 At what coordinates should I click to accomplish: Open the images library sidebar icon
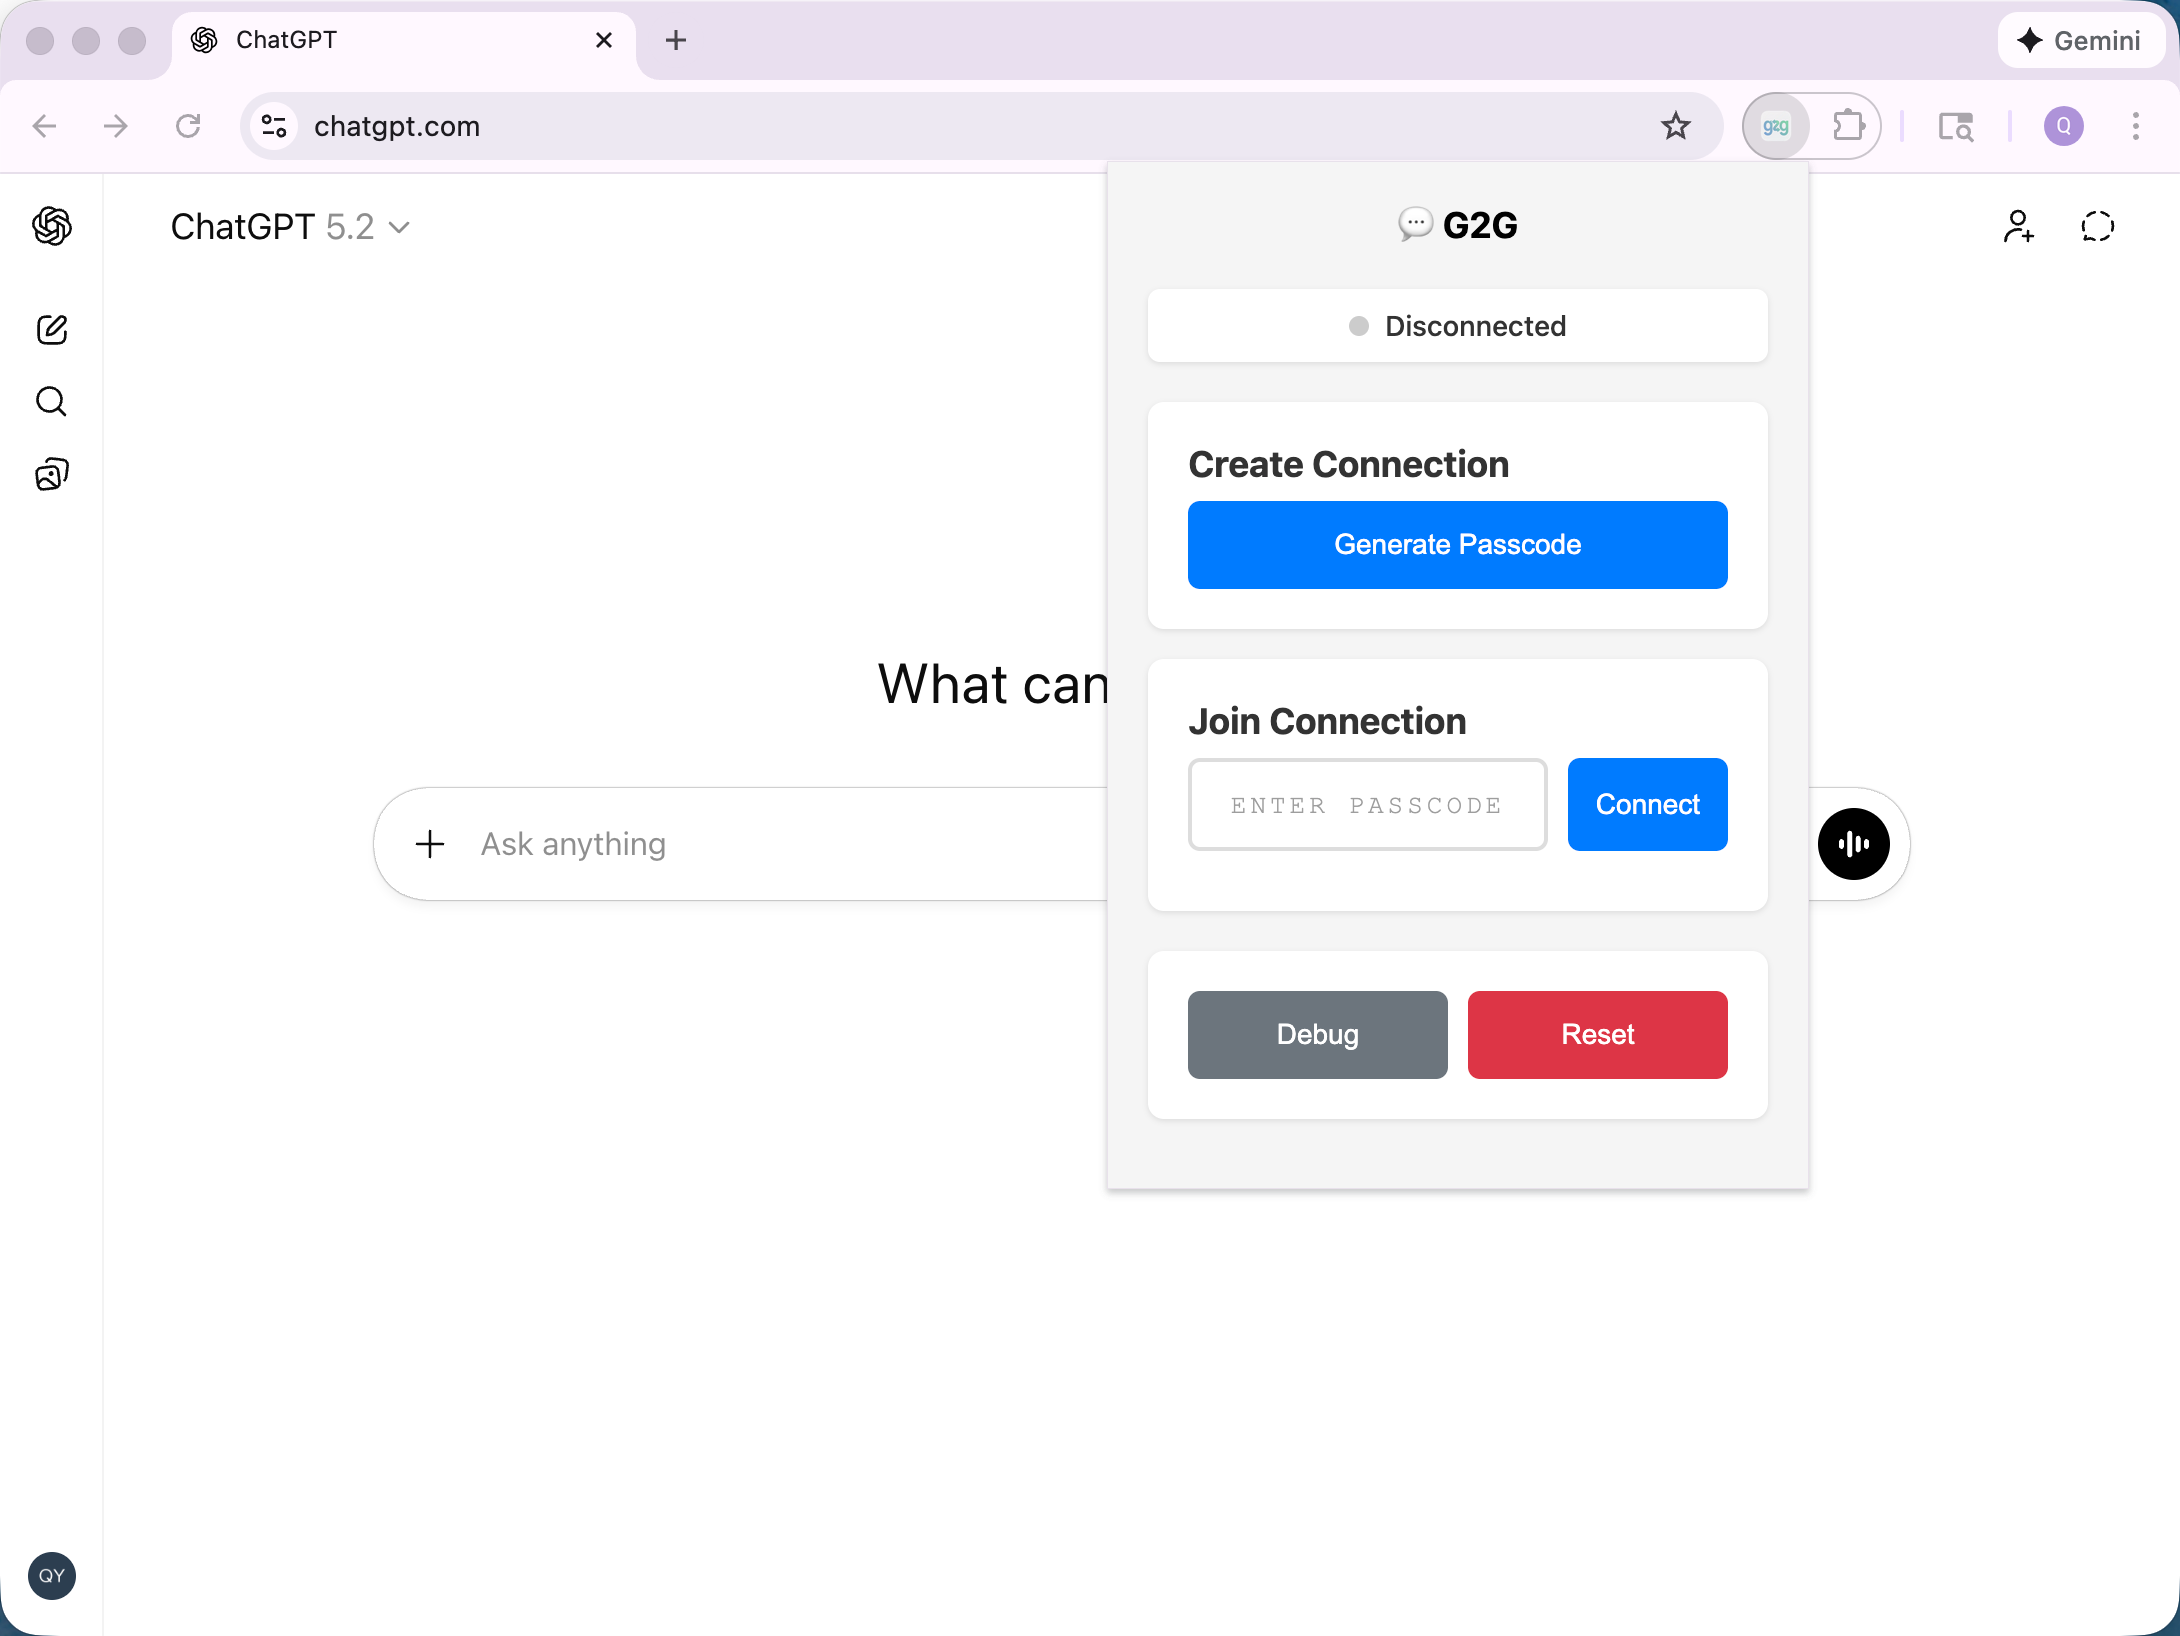52,474
